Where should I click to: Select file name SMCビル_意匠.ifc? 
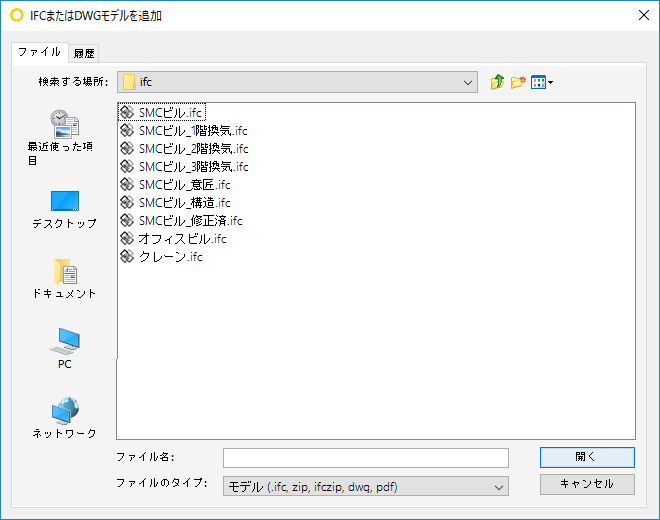[x=184, y=185]
